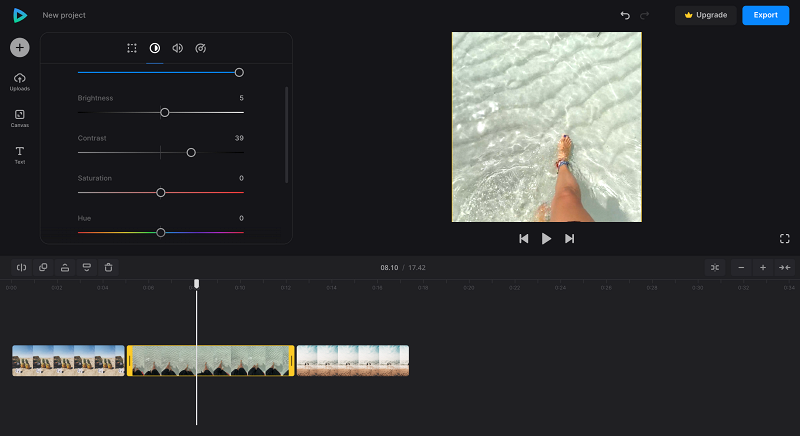Play the video preview
This screenshot has height=436, width=800.
[x=546, y=239]
